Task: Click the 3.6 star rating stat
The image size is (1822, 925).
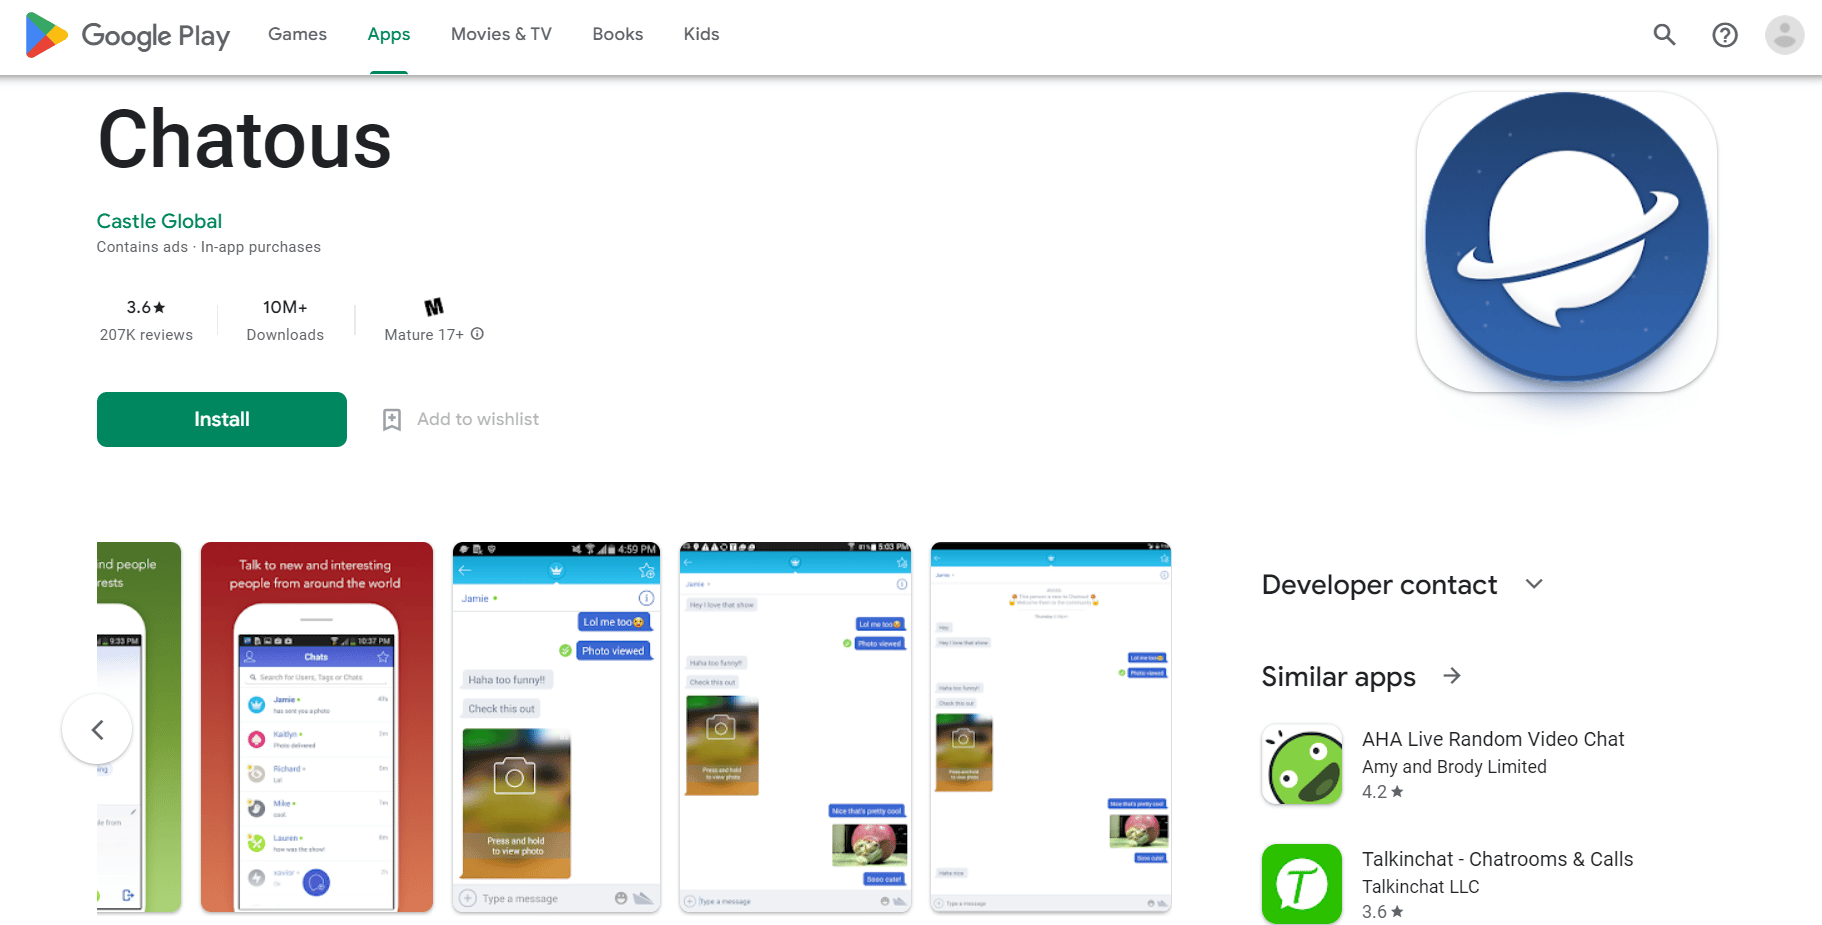Action: click(146, 307)
